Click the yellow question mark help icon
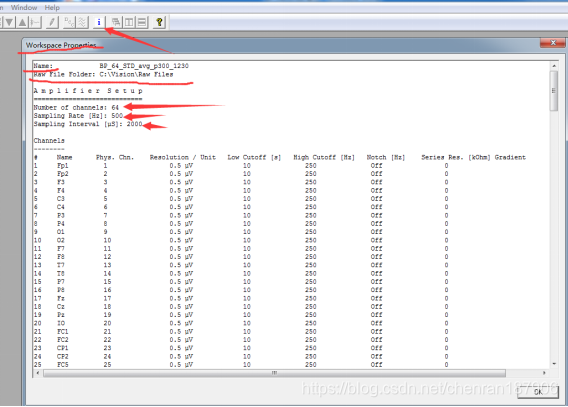 159,22
